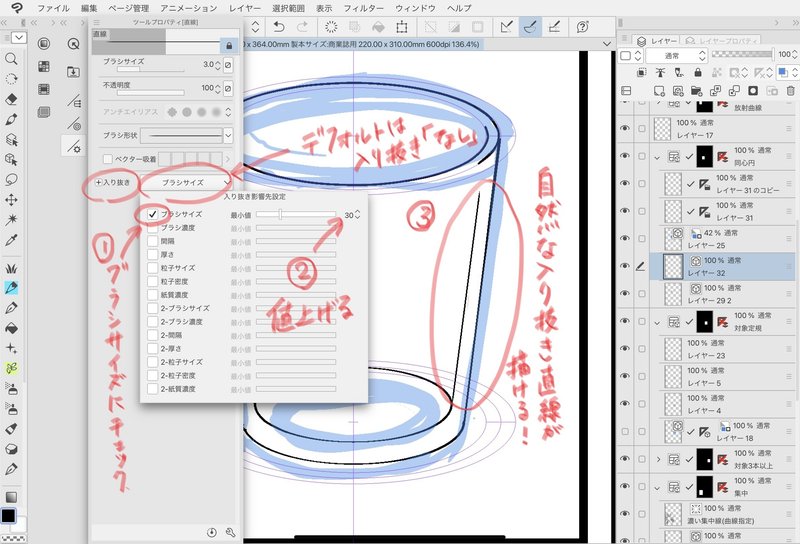
Task: Adjust the 最小値 slider for ブラシサイズ
Action: click(x=296, y=215)
